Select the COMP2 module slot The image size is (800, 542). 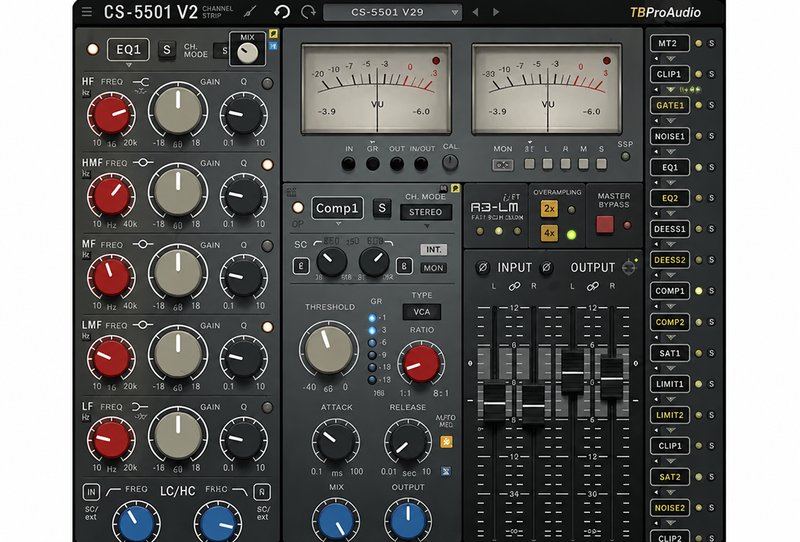coord(669,322)
